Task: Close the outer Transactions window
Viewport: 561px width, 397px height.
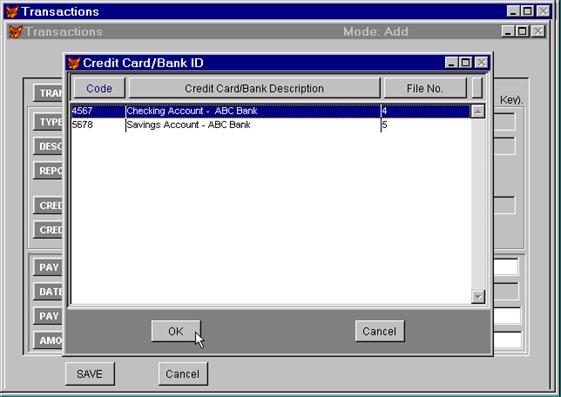Action: pyautogui.click(x=543, y=11)
